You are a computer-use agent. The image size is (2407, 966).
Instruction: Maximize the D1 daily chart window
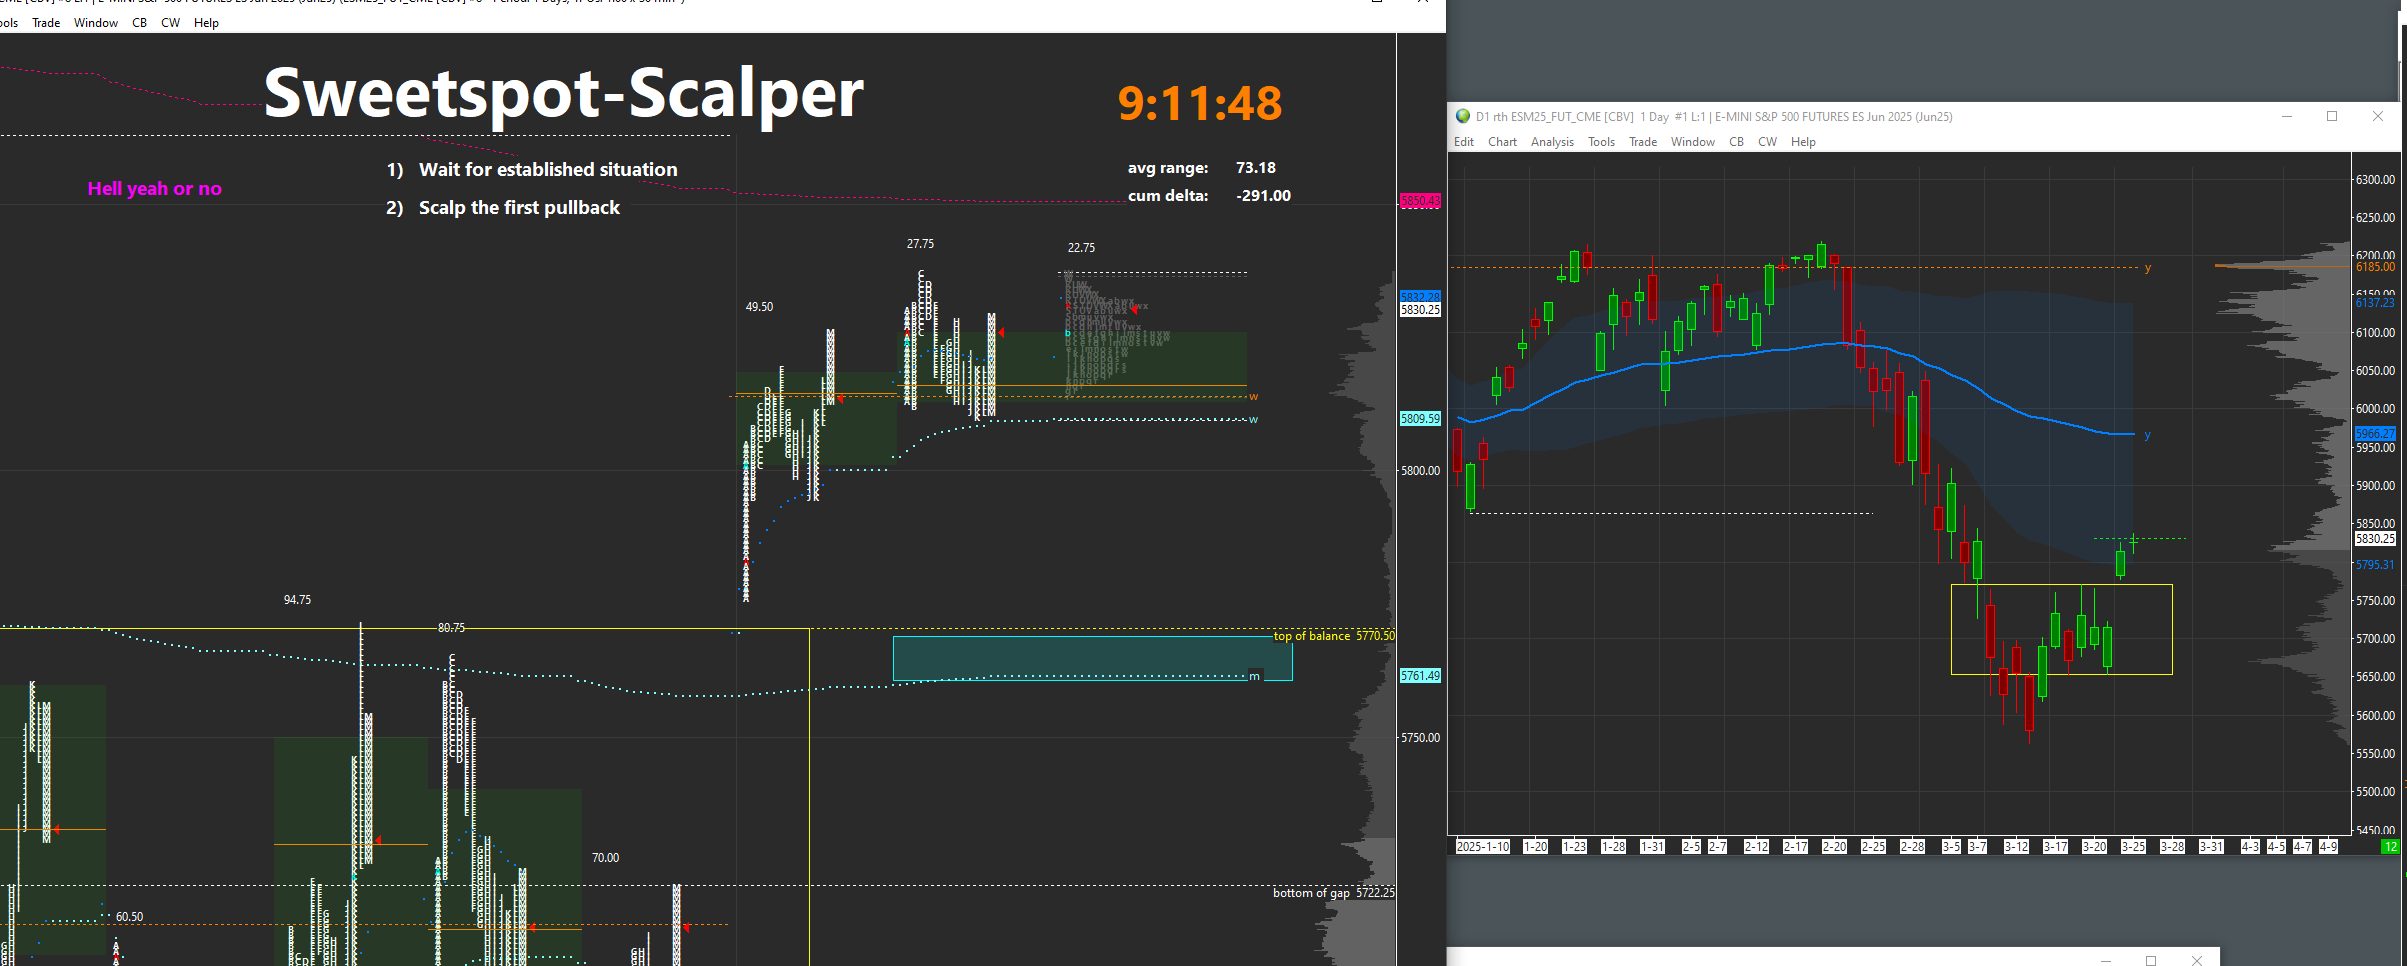coord(2332,116)
